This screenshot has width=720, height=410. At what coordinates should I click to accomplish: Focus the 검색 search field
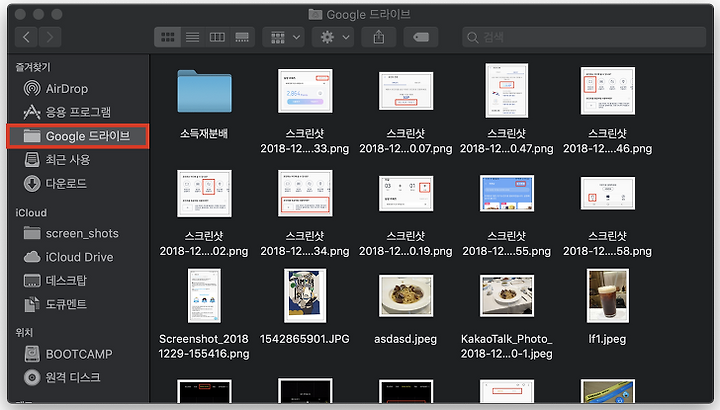[x=584, y=37]
